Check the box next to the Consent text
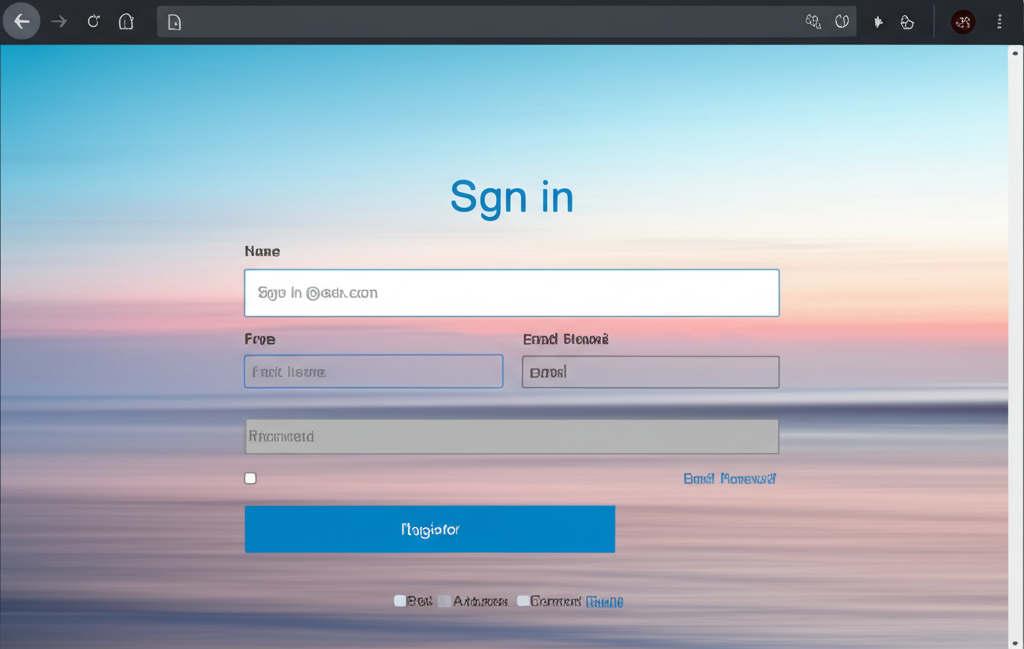Image resolution: width=1024 pixels, height=649 pixels. 523,600
